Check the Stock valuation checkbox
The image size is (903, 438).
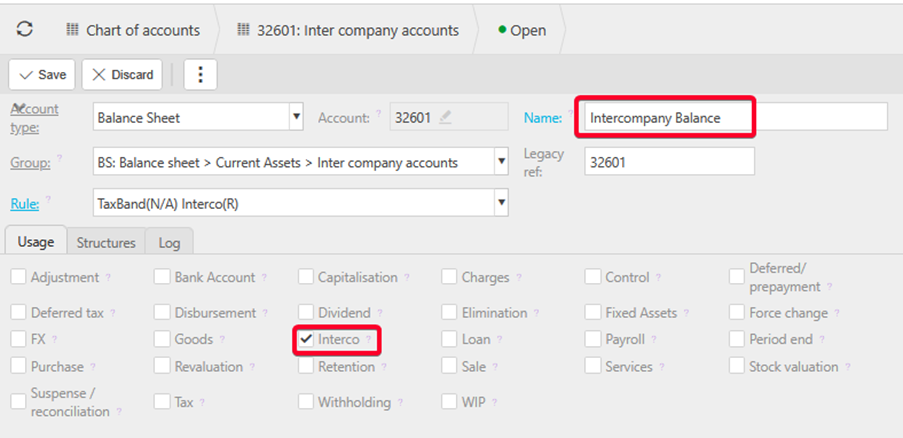[x=736, y=366]
